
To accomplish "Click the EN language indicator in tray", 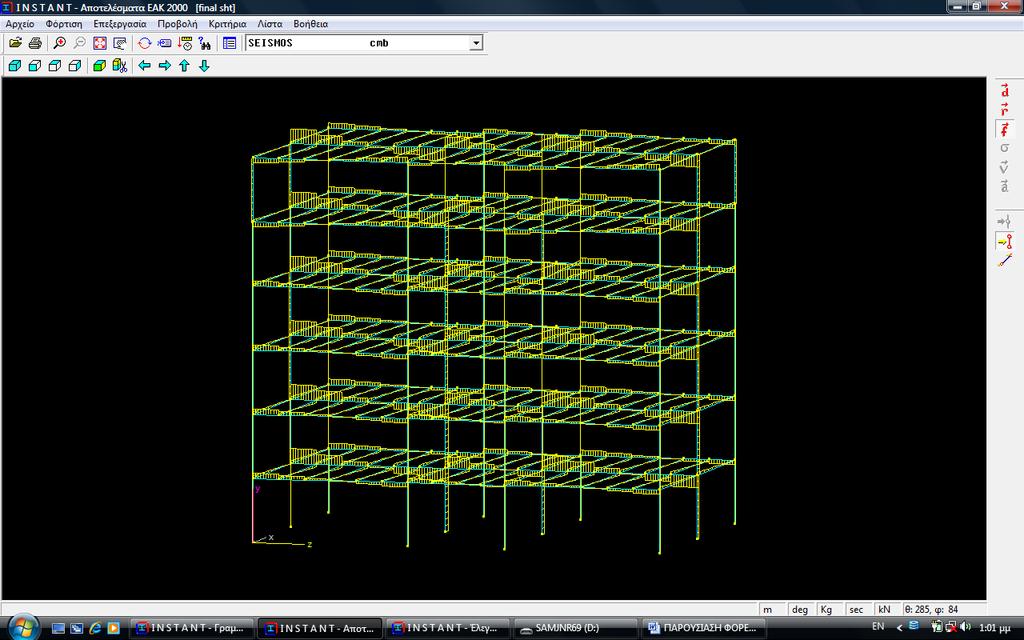I will 878,627.
